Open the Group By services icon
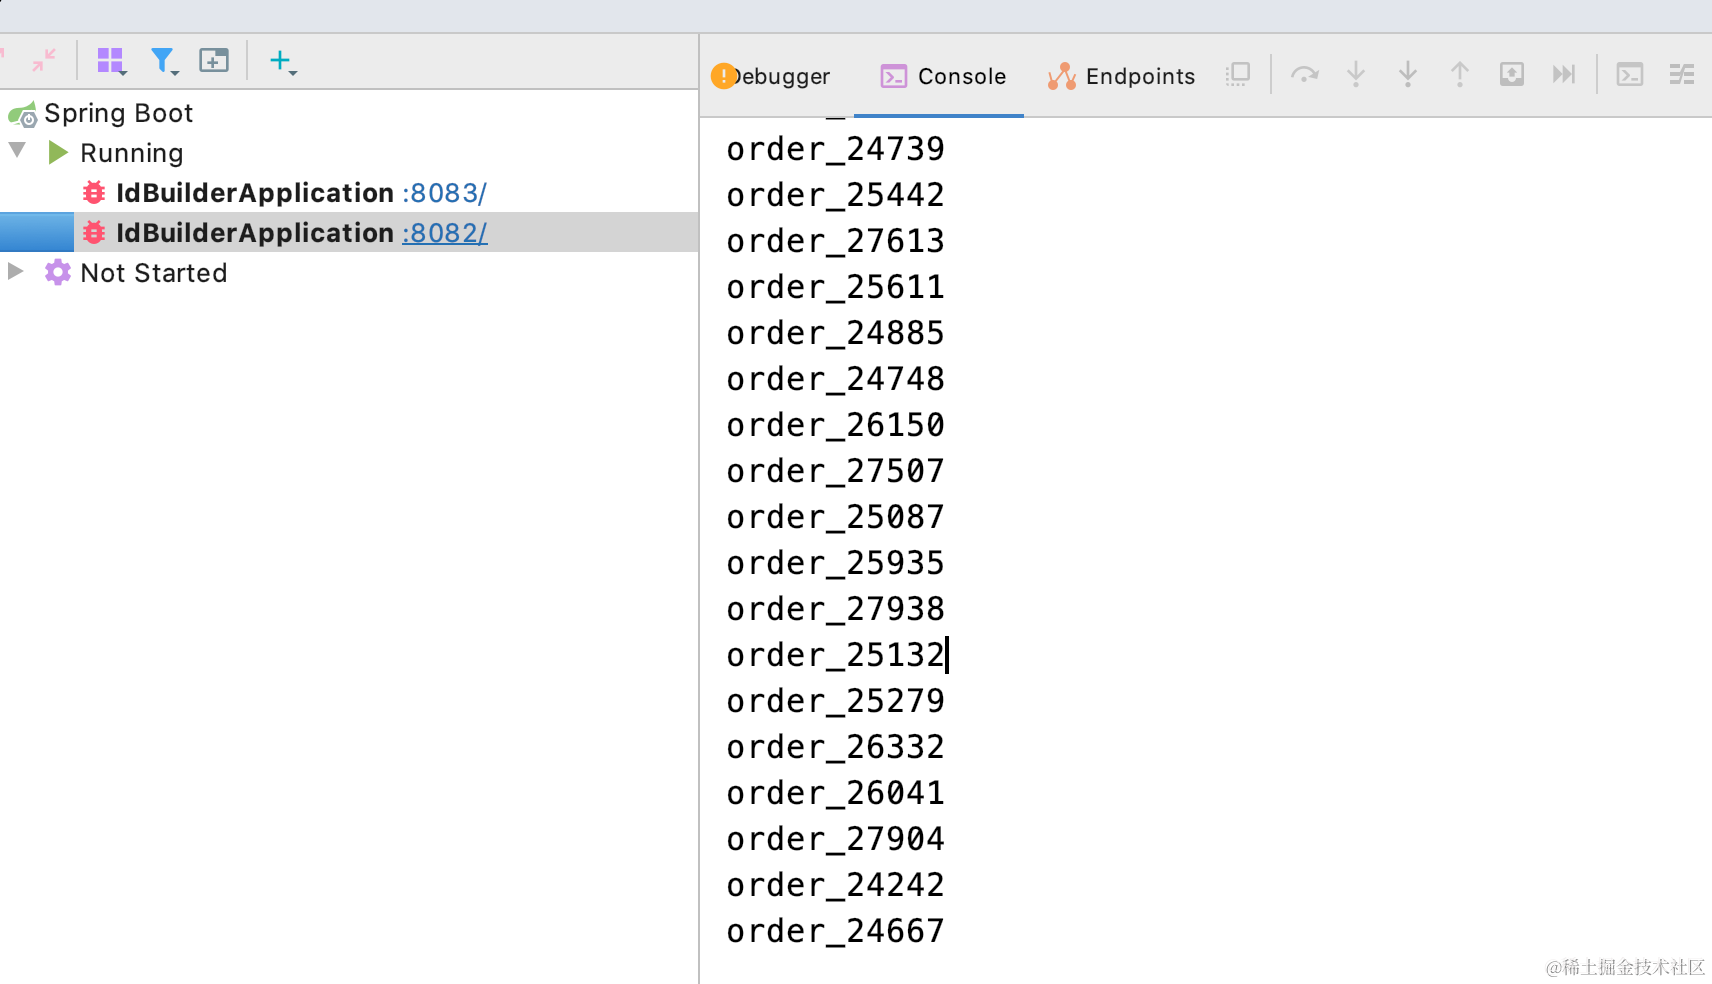This screenshot has height=984, width=1712. click(111, 61)
